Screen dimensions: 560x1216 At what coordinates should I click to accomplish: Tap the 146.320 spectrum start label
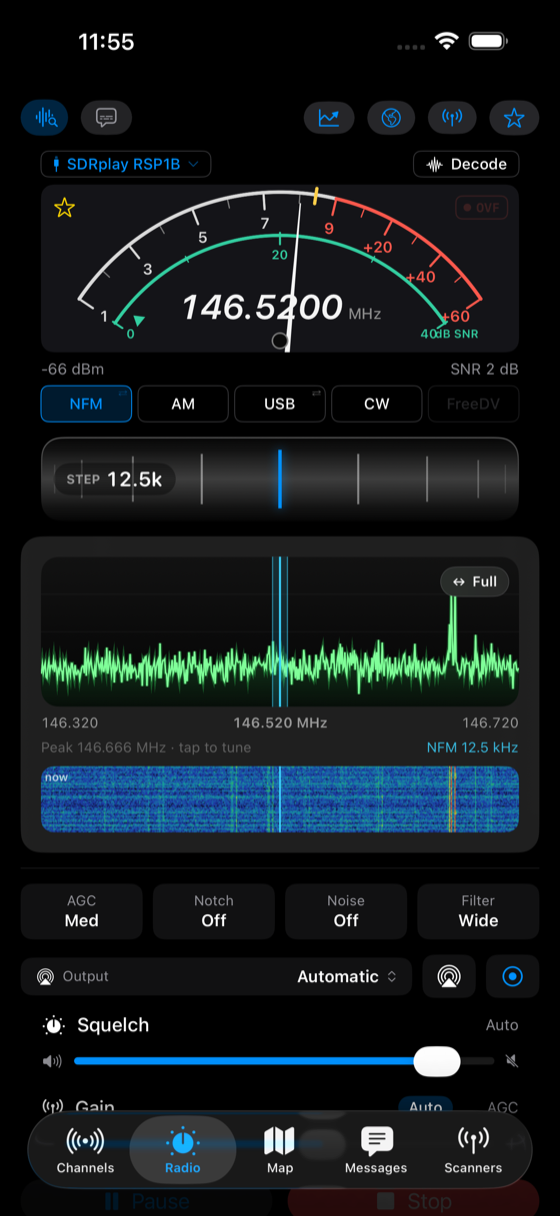pos(70,722)
